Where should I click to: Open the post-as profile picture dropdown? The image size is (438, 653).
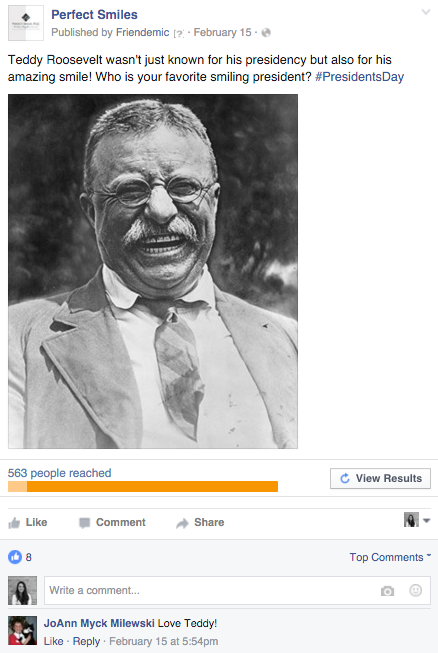pyautogui.click(x=417, y=520)
